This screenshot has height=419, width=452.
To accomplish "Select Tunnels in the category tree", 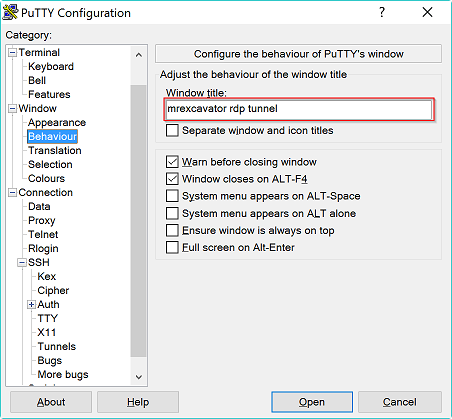I will pyautogui.click(x=57, y=346).
